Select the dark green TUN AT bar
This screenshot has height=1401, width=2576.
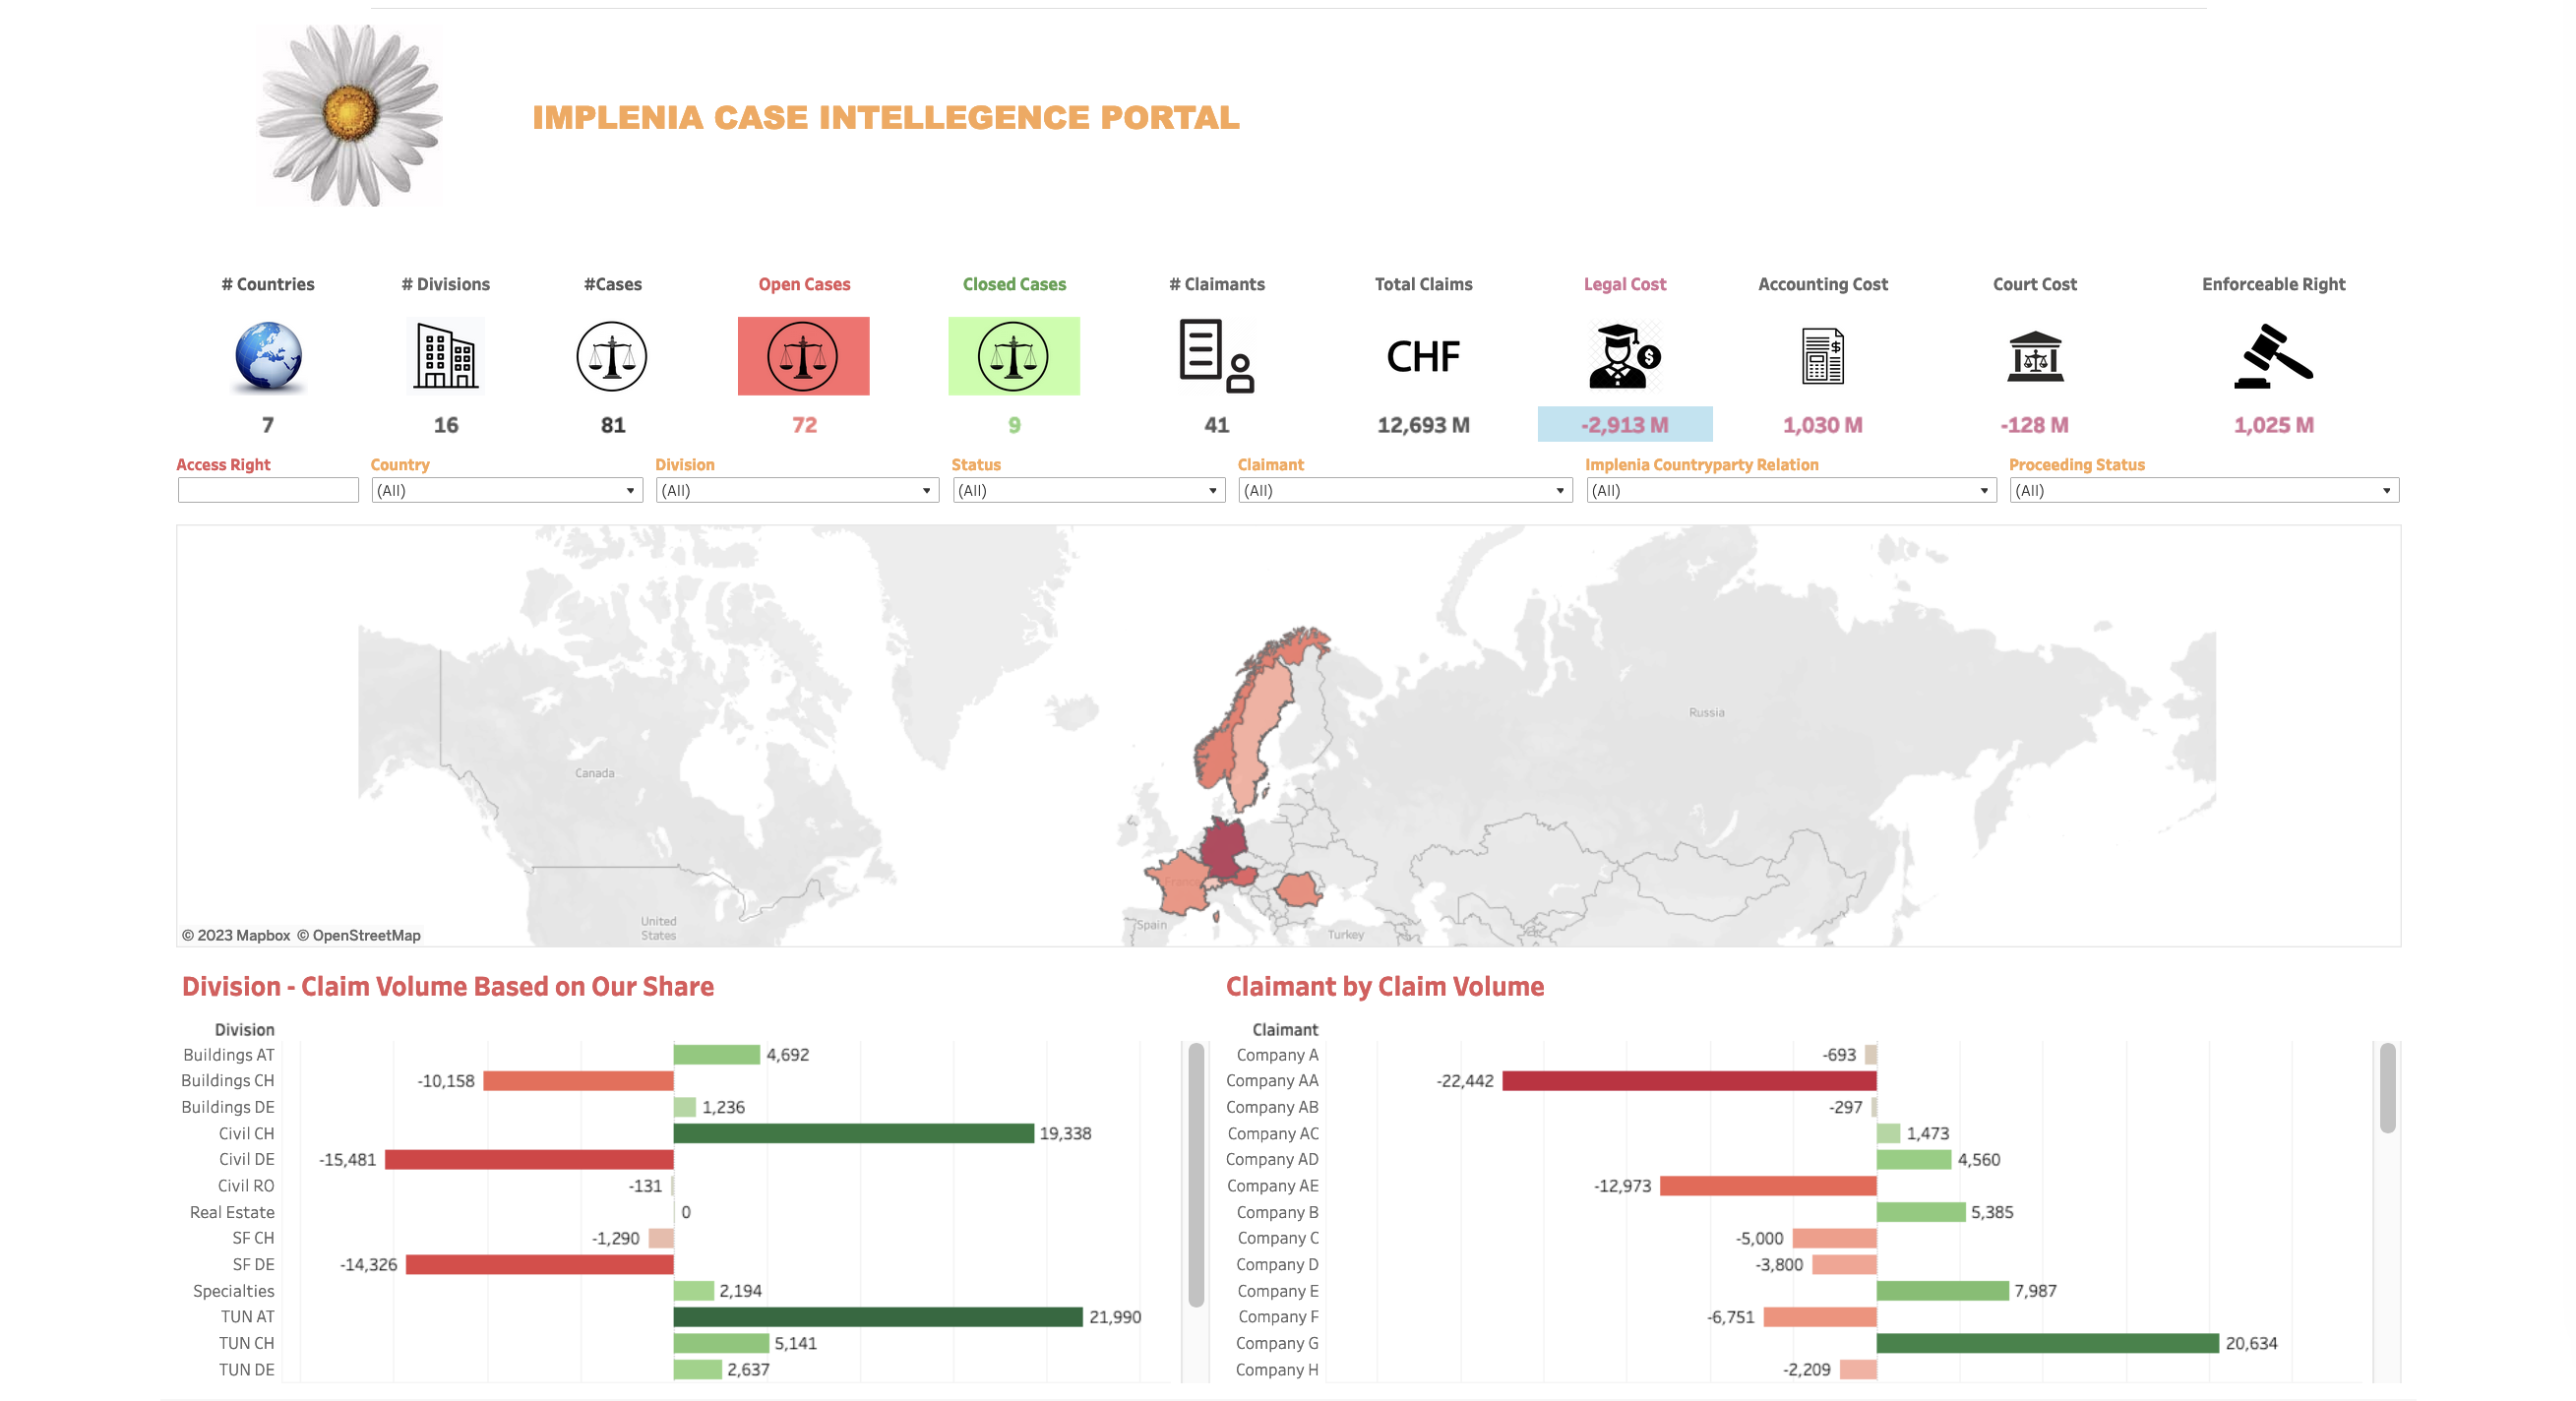click(x=877, y=1317)
